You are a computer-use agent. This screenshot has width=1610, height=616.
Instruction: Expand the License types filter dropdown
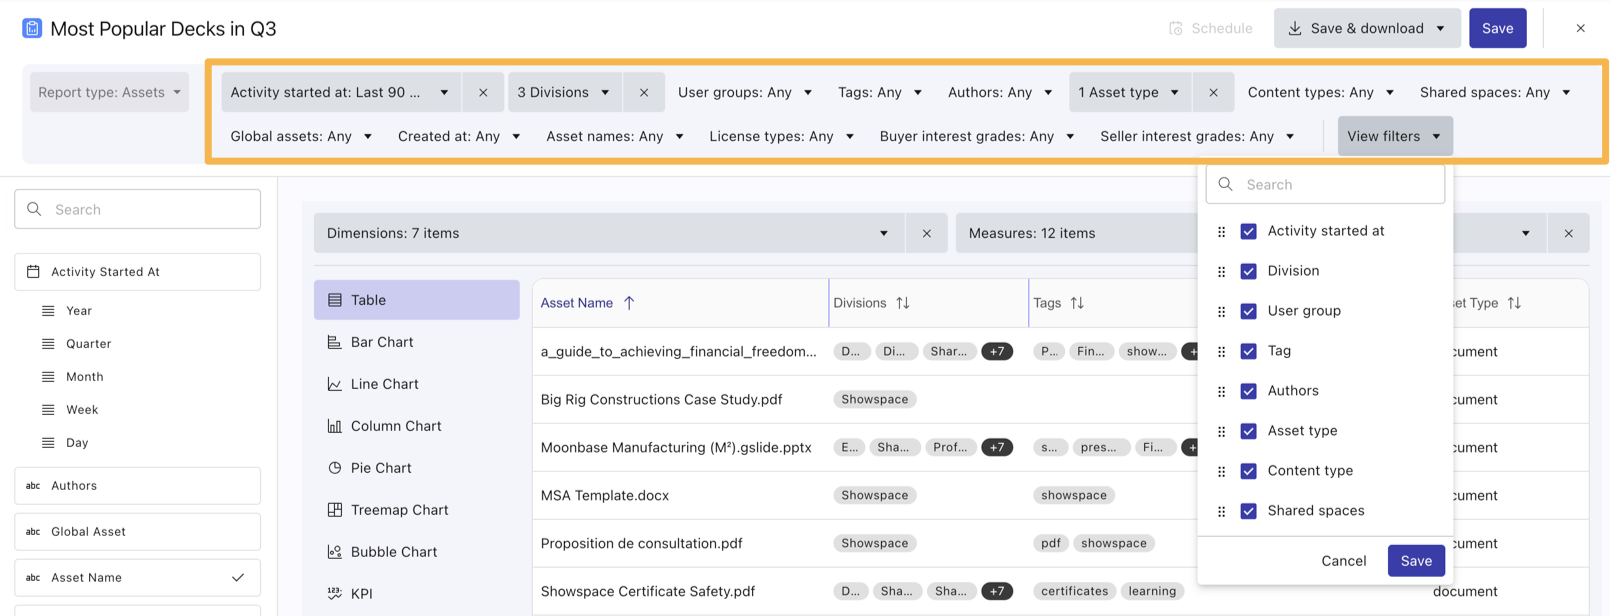tap(781, 136)
